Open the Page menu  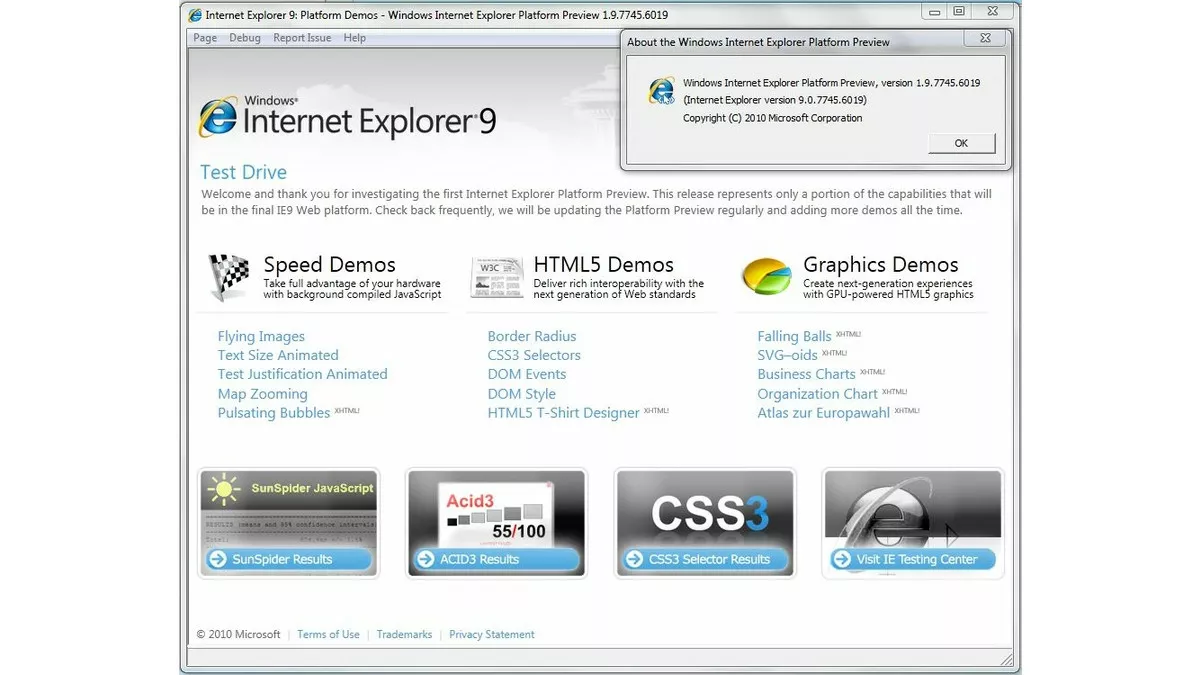204,37
